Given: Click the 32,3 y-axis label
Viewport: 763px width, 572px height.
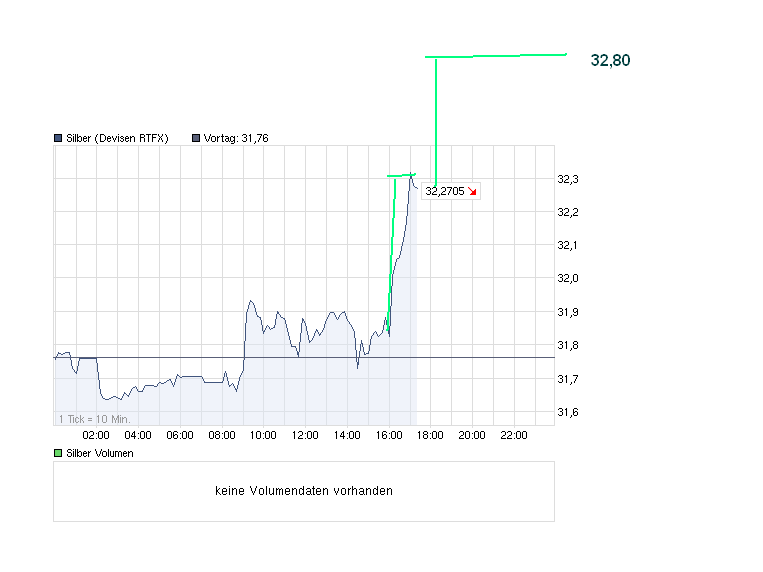Looking at the screenshot, I should click(568, 179).
